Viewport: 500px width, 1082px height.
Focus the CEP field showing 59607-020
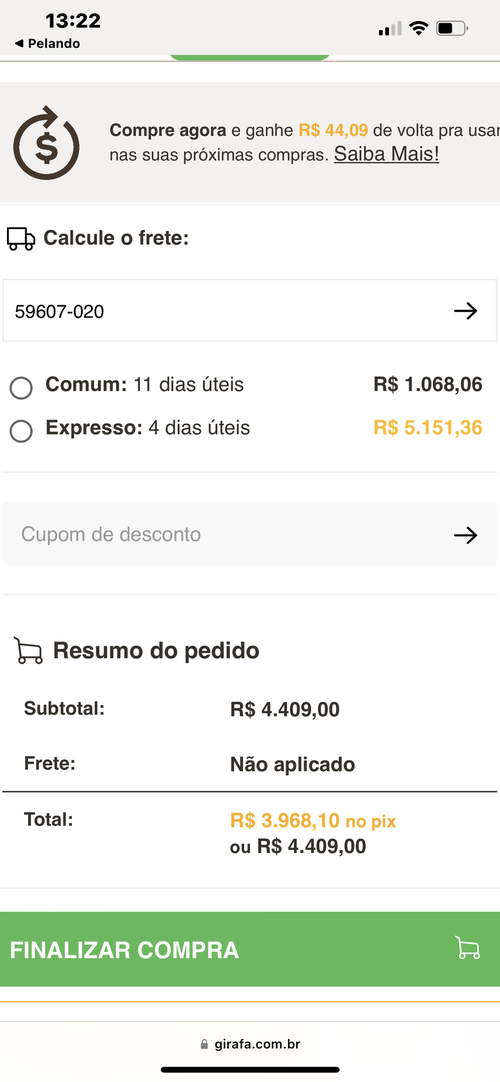coord(250,311)
